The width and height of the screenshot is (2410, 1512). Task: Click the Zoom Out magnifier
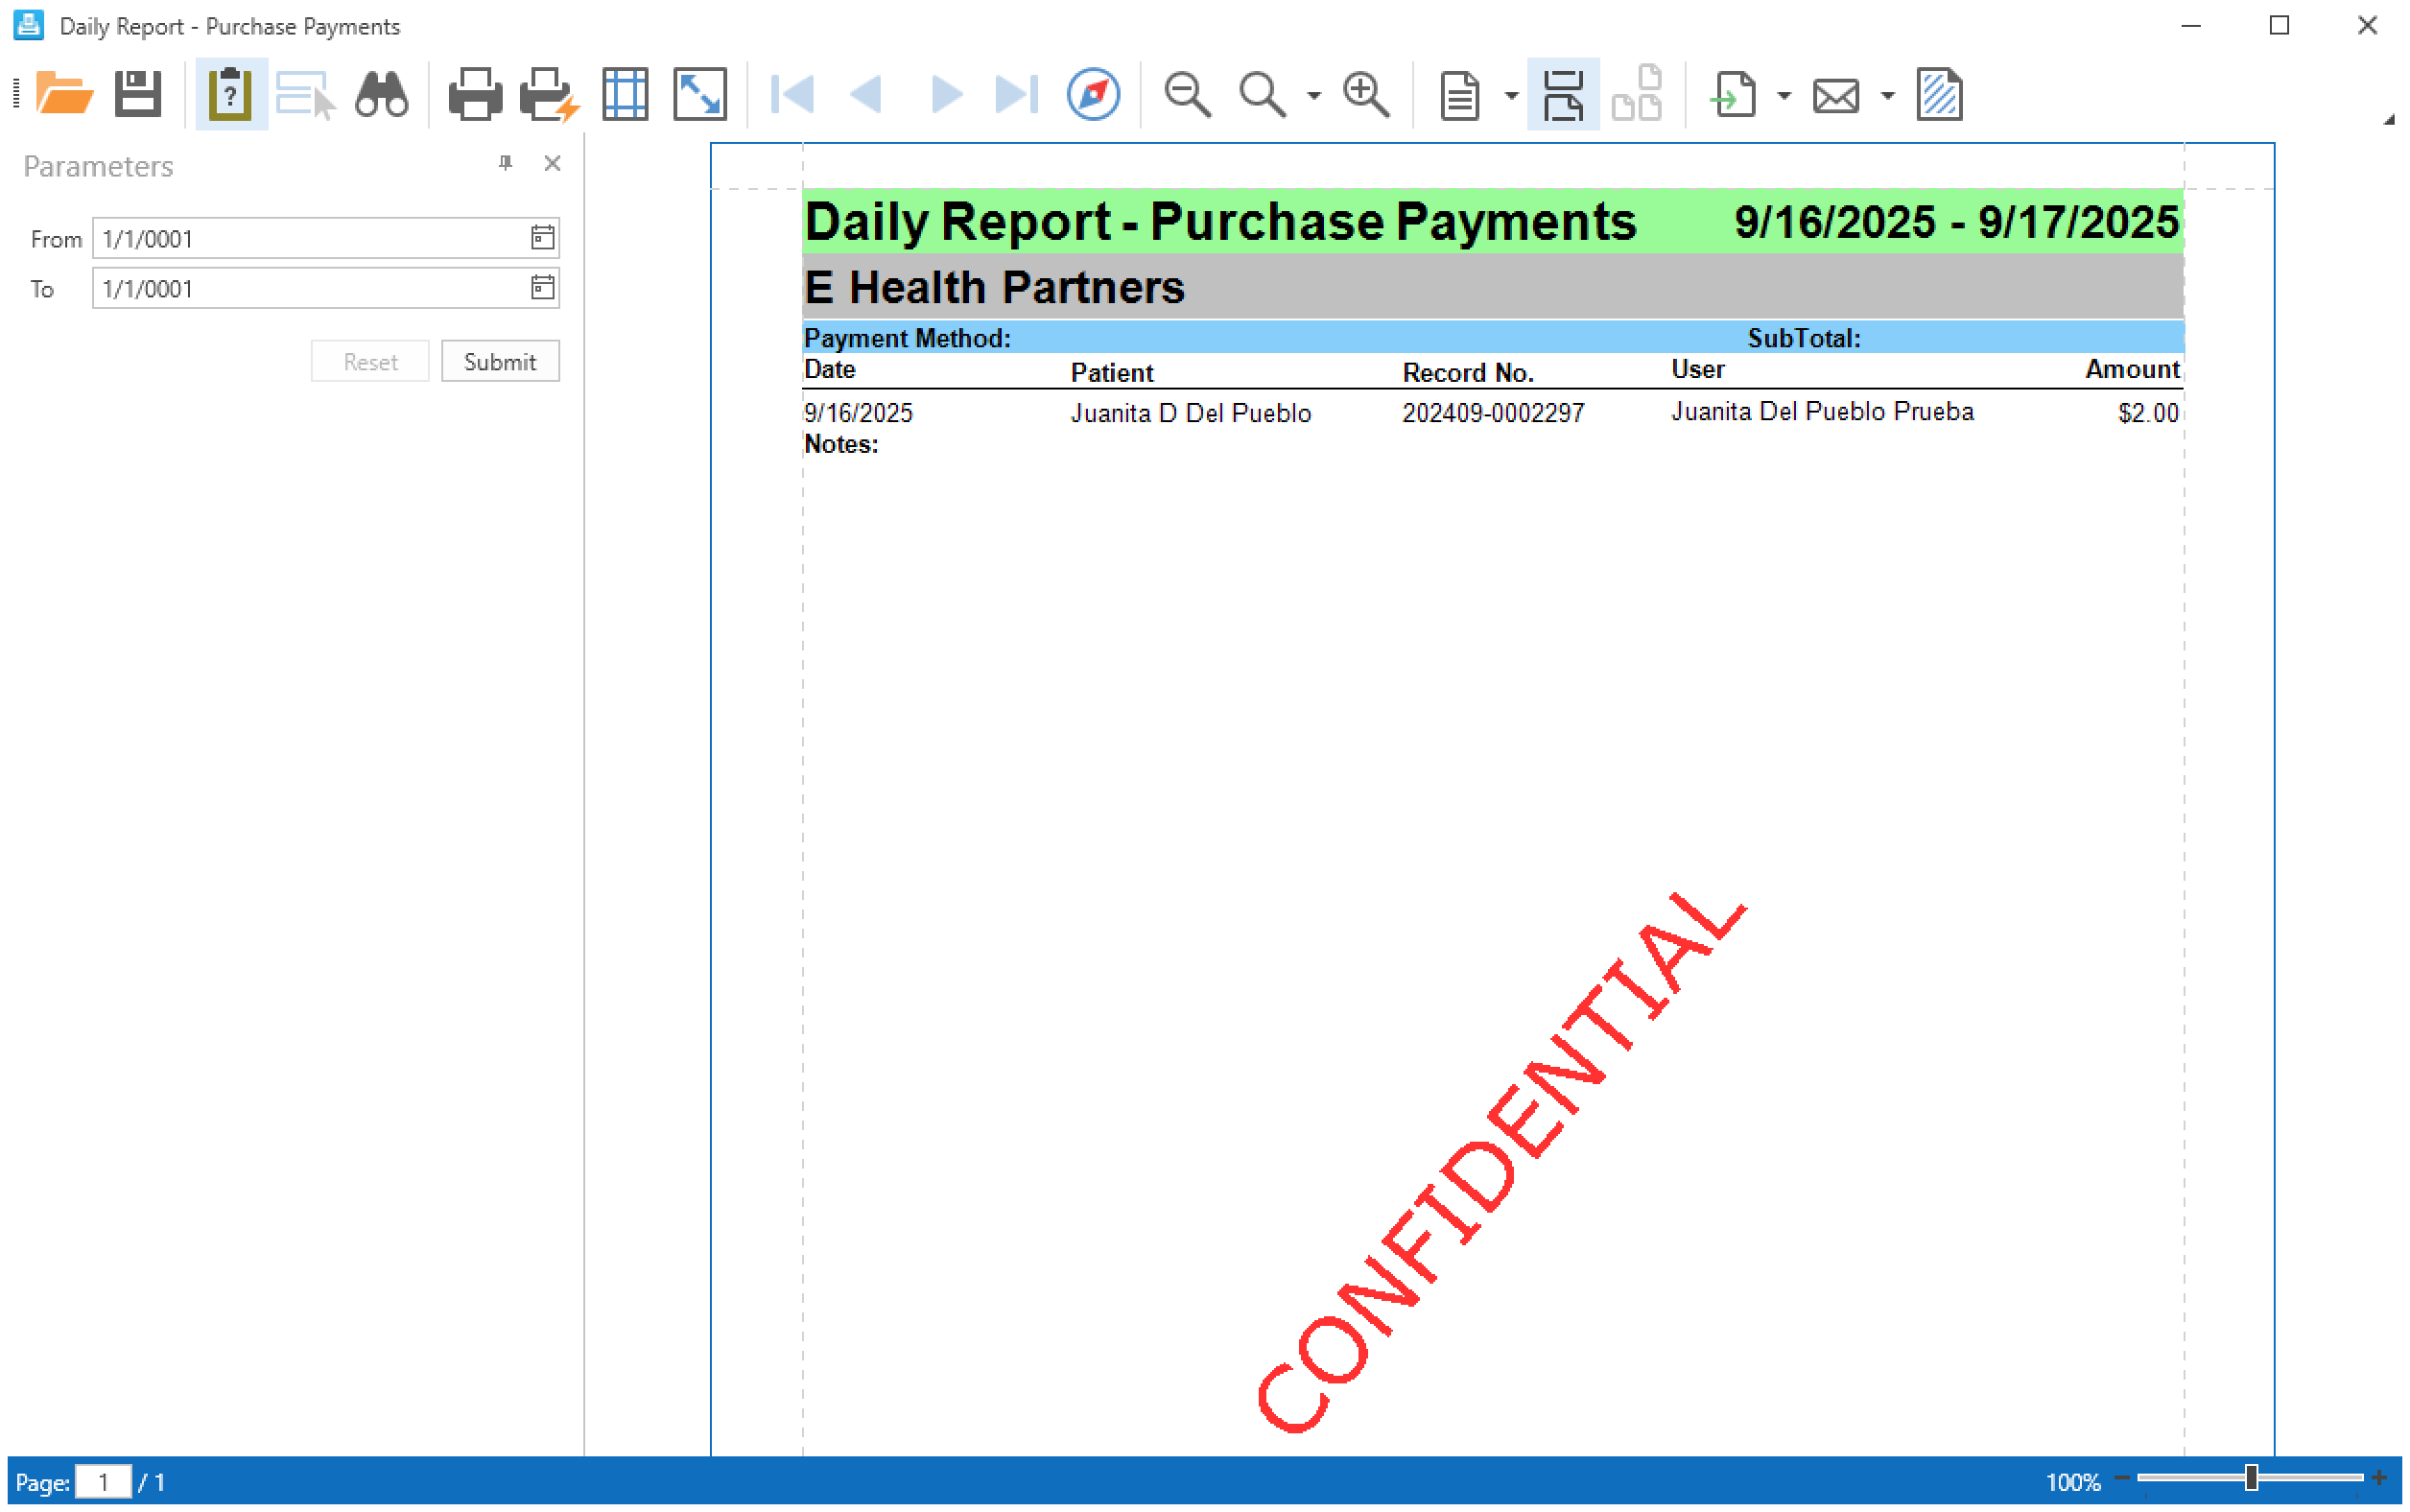[x=1187, y=95]
